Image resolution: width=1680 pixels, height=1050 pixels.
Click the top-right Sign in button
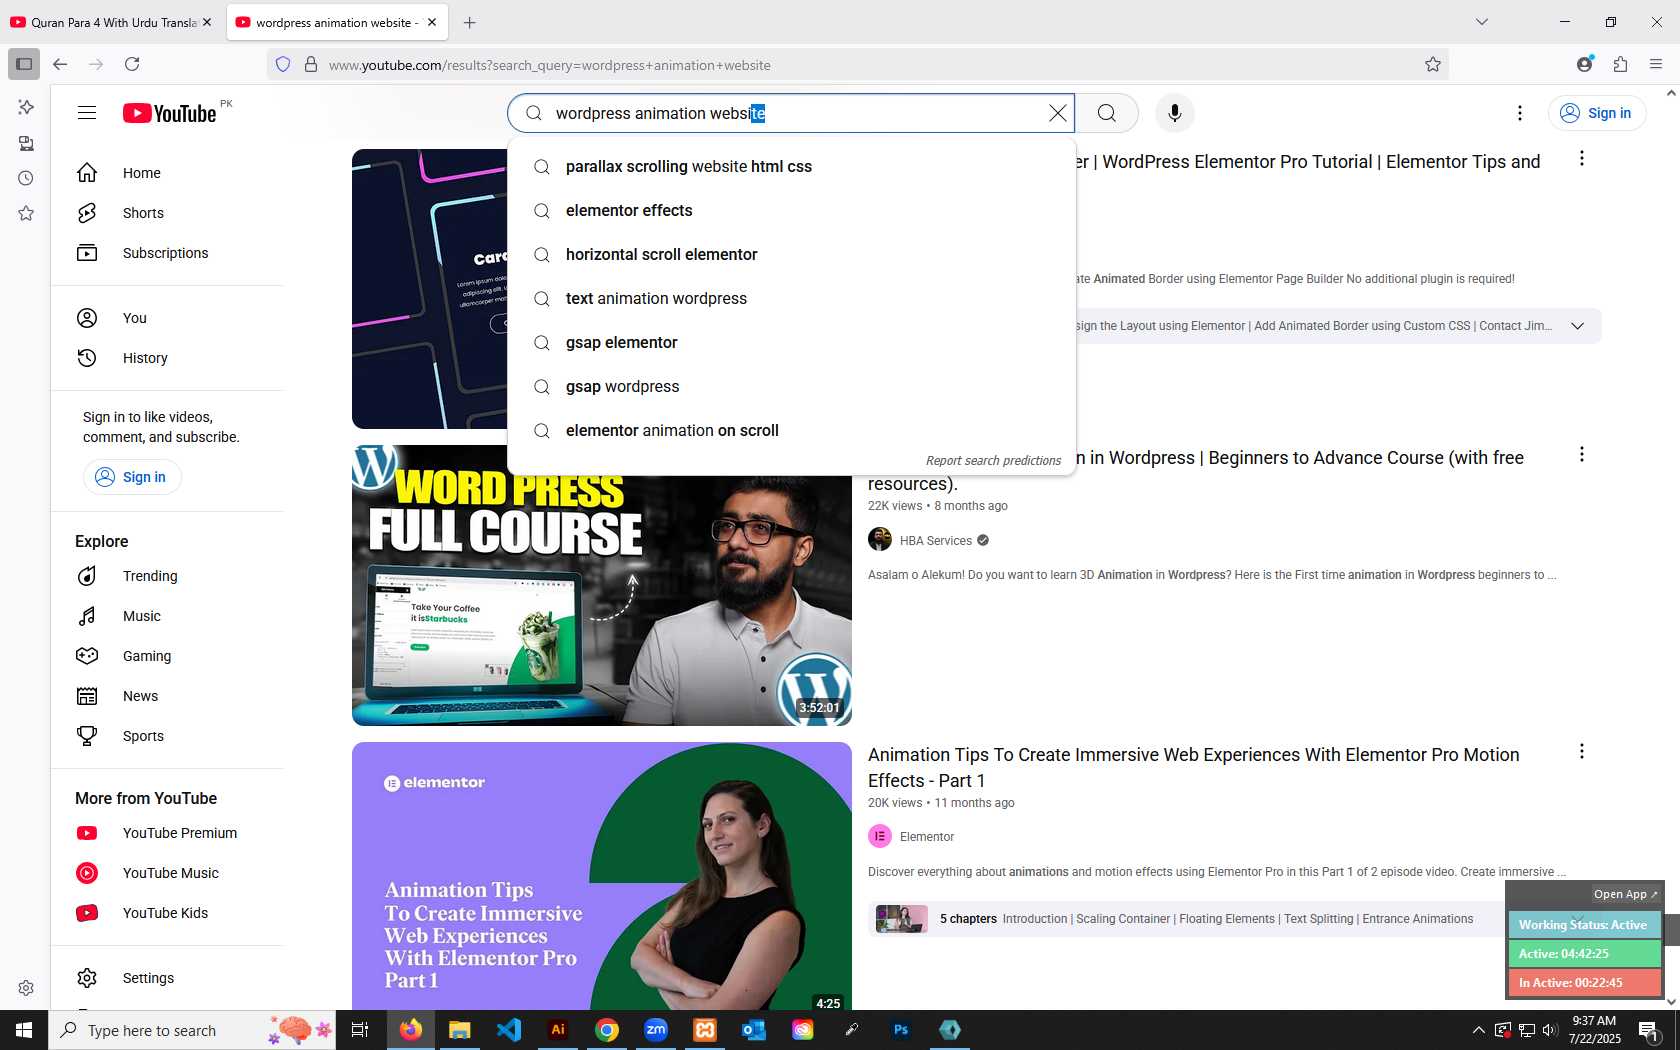pyautogui.click(x=1597, y=113)
